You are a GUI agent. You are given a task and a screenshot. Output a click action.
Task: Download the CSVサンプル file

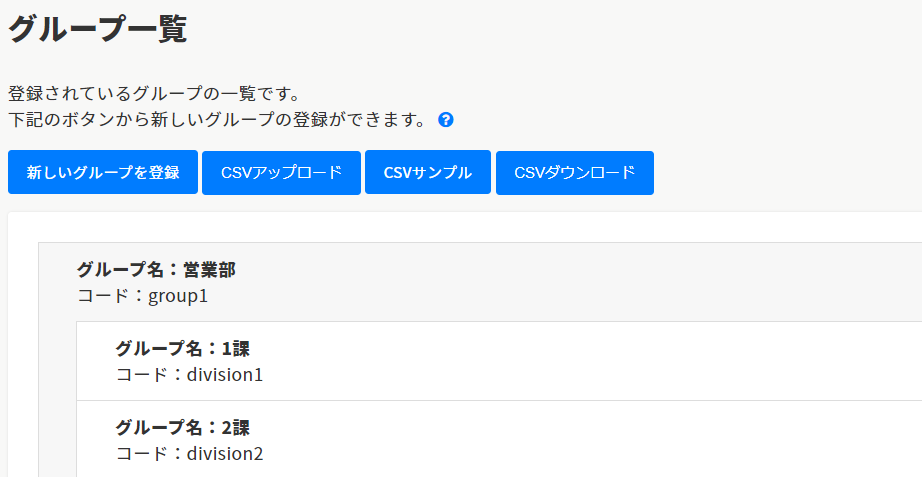pyautogui.click(x=428, y=173)
